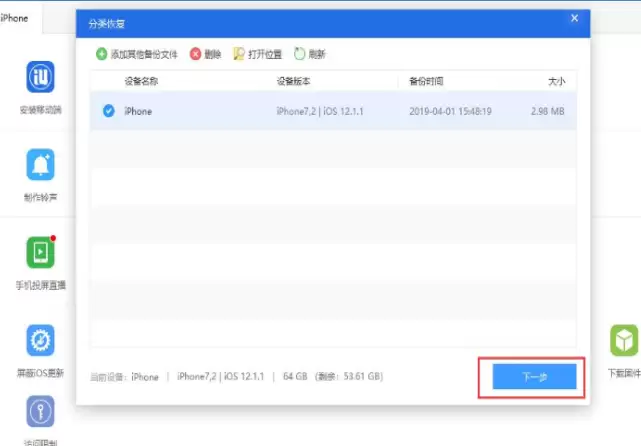Select the 2.98 MB size cell
The image size is (641, 446).
pyautogui.click(x=547, y=111)
